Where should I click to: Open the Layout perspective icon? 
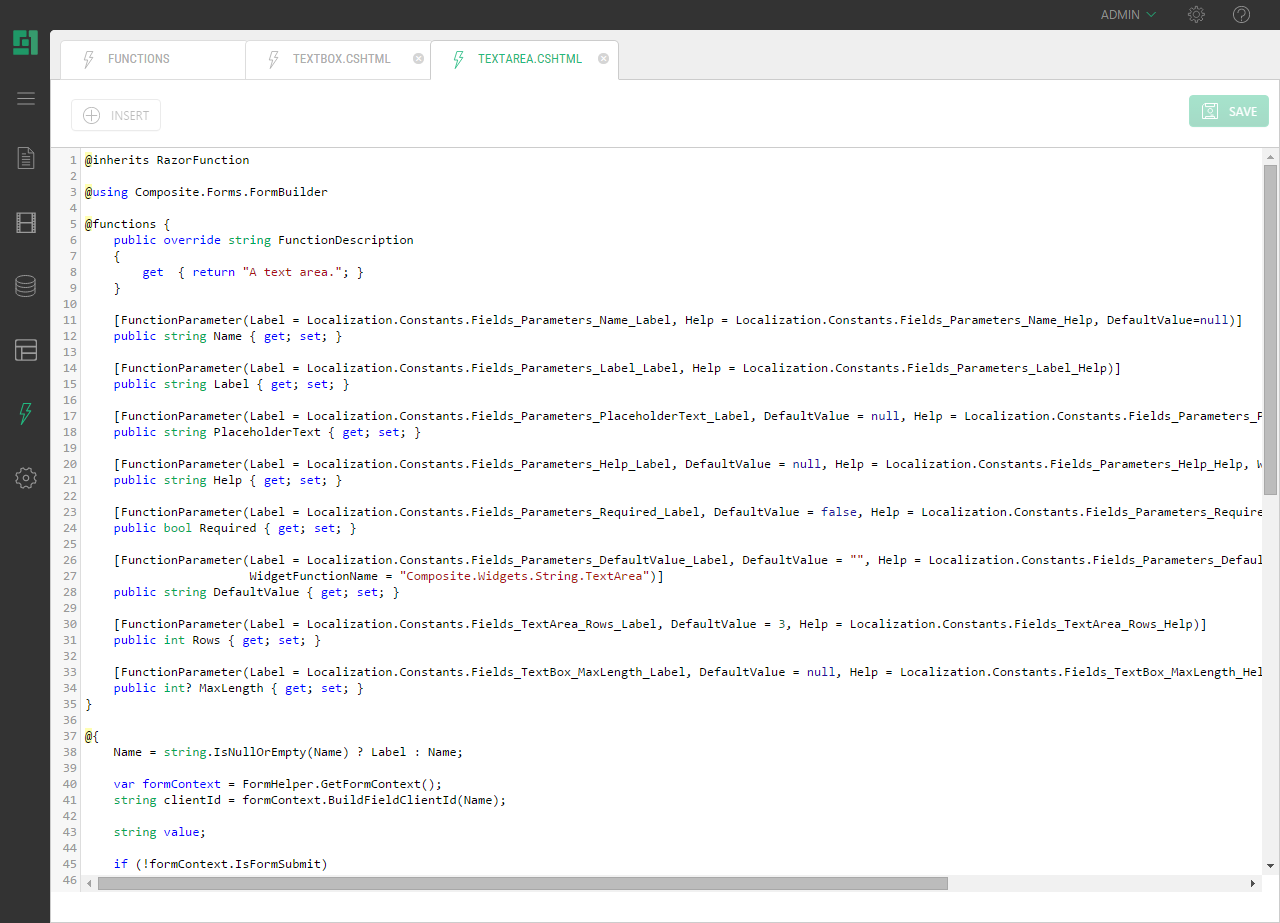click(x=26, y=350)
